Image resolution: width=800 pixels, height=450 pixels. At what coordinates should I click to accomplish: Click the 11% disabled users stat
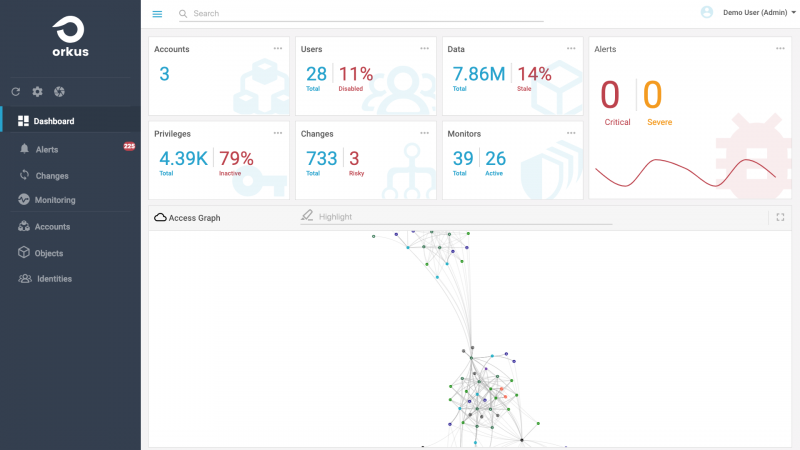pos(355,74)
